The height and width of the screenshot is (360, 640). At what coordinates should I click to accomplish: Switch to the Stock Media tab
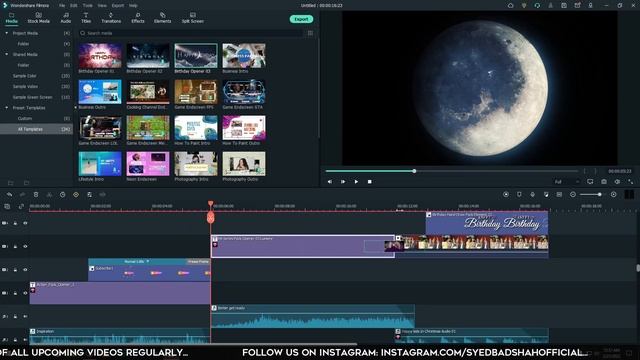pyautogui.click(x=38, y=18)
